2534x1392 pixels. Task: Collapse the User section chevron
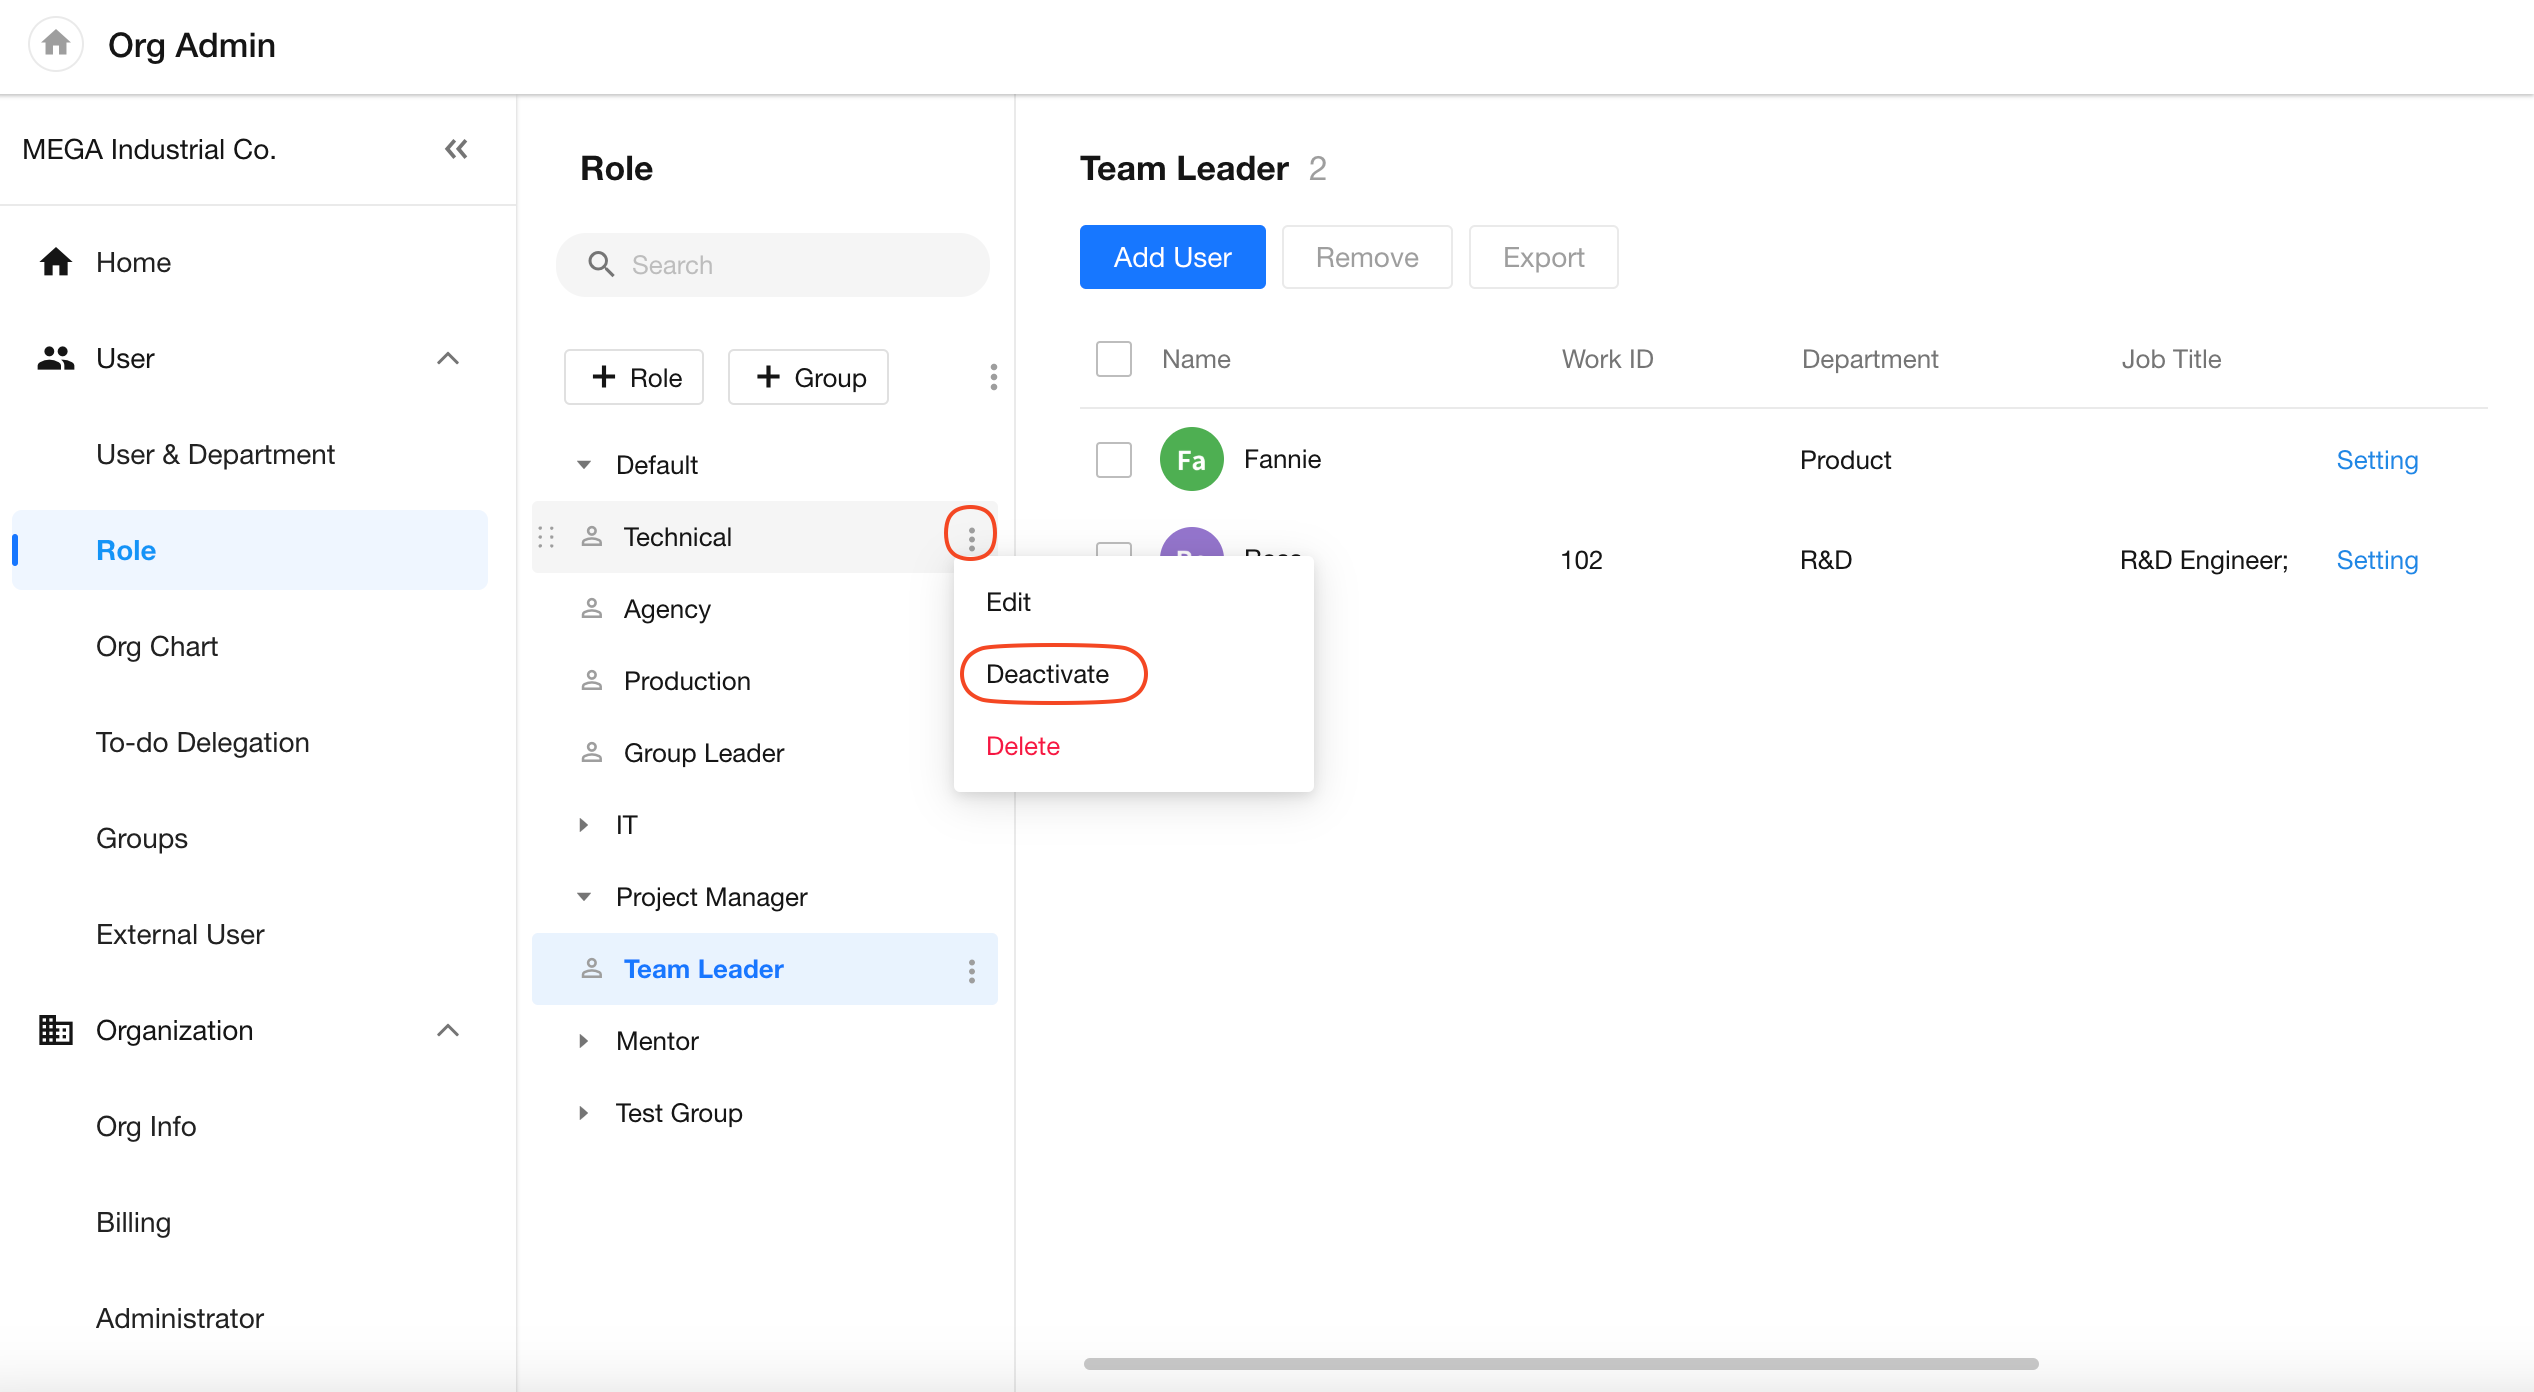click(448, 358)
